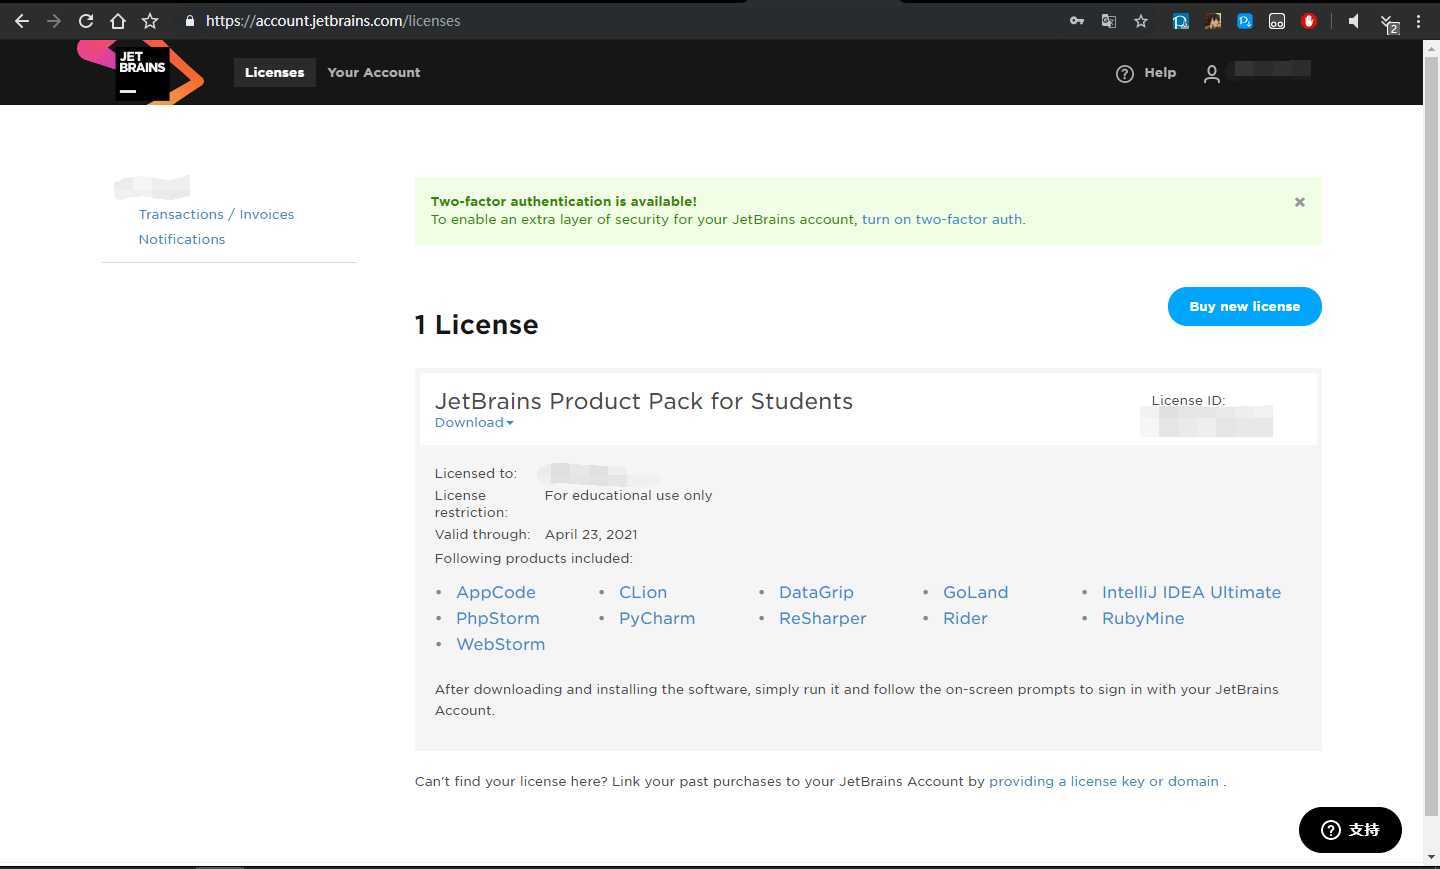Click the browser reload button
Viewport: 1440px width, 869px height.
coord(86,21)
